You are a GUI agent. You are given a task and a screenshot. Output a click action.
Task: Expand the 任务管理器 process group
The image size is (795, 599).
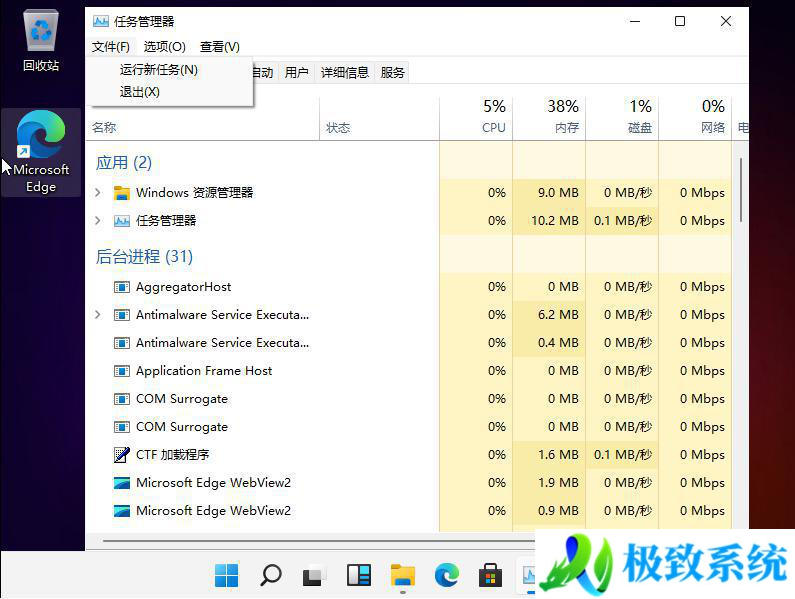click(x=98, y=221)
